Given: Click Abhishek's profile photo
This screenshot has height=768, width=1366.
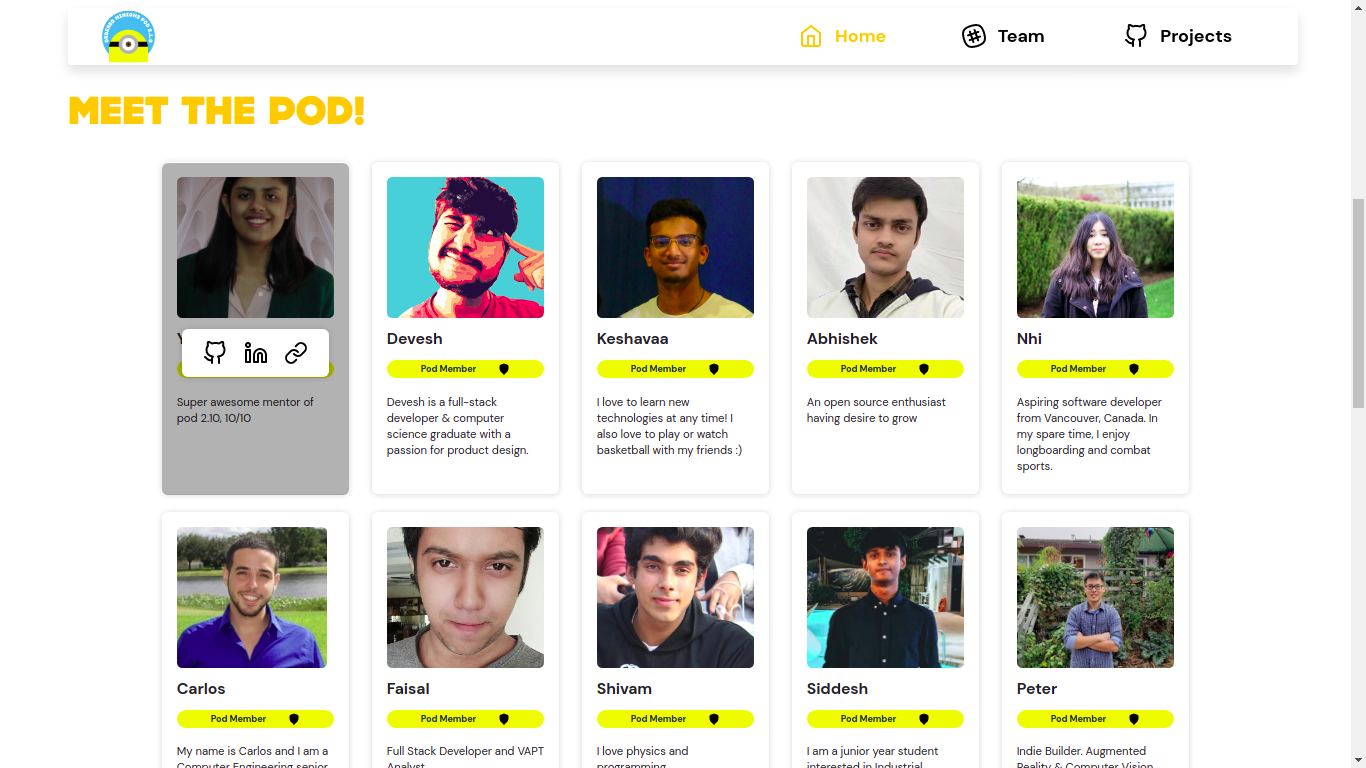Looking at the screenshot, I should point(885,248).
